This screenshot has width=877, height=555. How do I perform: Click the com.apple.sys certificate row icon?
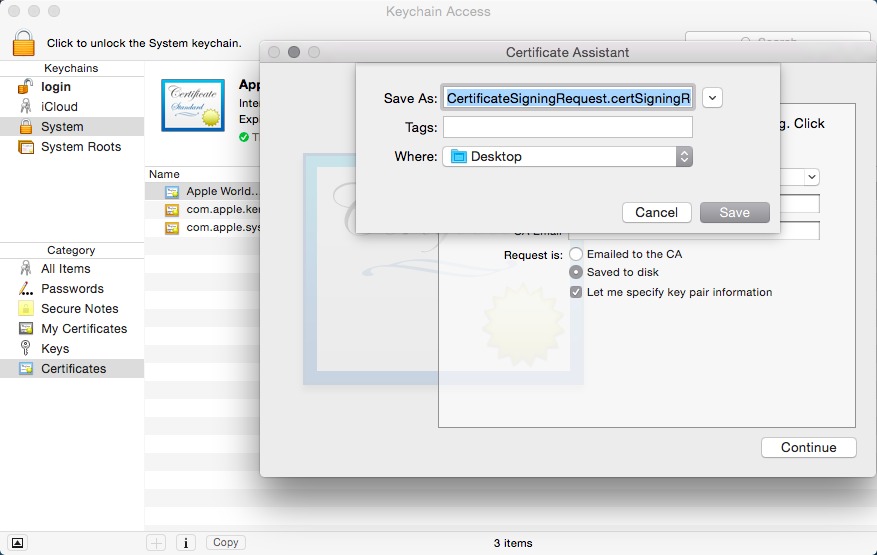172,228
